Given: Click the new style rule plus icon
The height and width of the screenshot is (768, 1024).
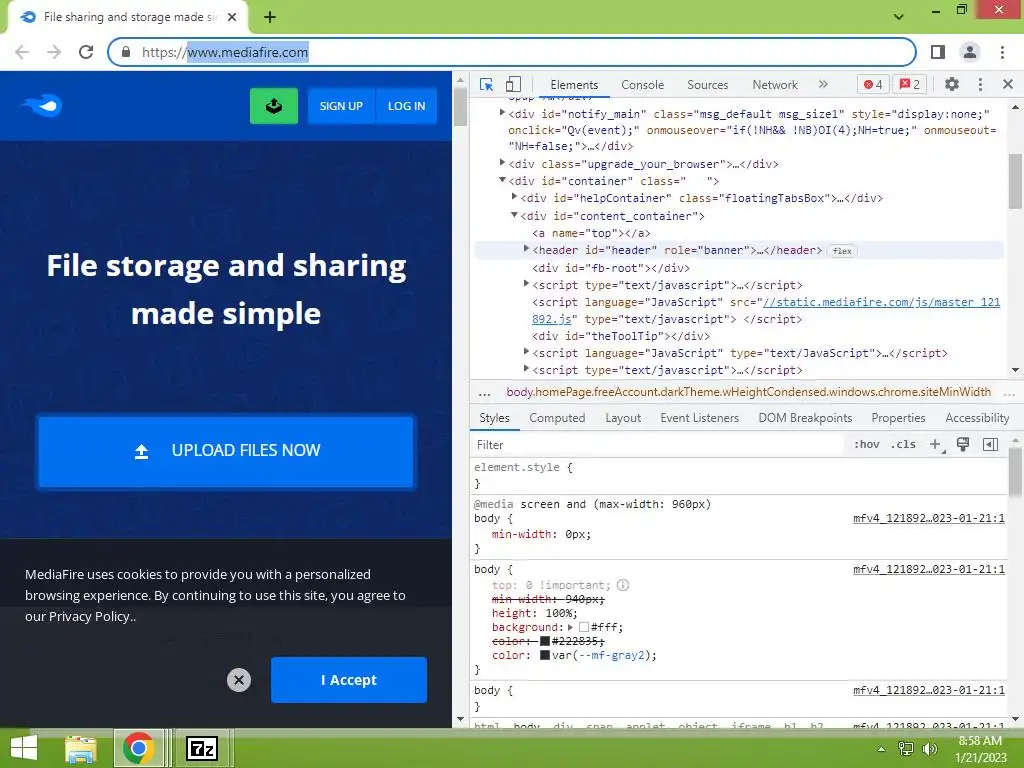Looking at the screenshot, I should tap(936, 445).
